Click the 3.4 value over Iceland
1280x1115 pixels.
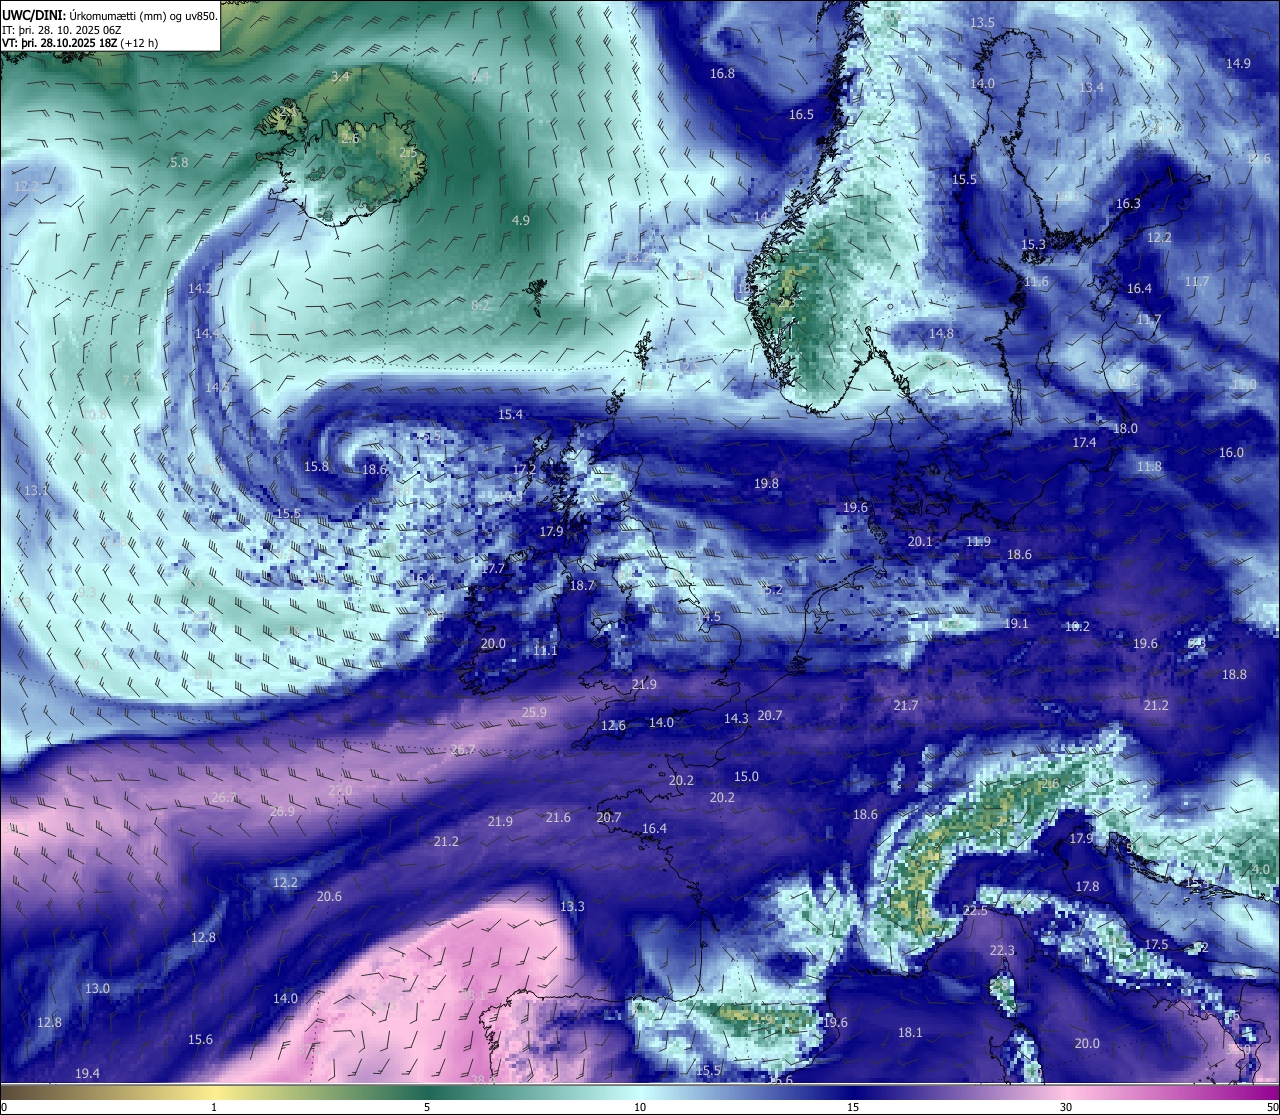(x=340, y=76)
